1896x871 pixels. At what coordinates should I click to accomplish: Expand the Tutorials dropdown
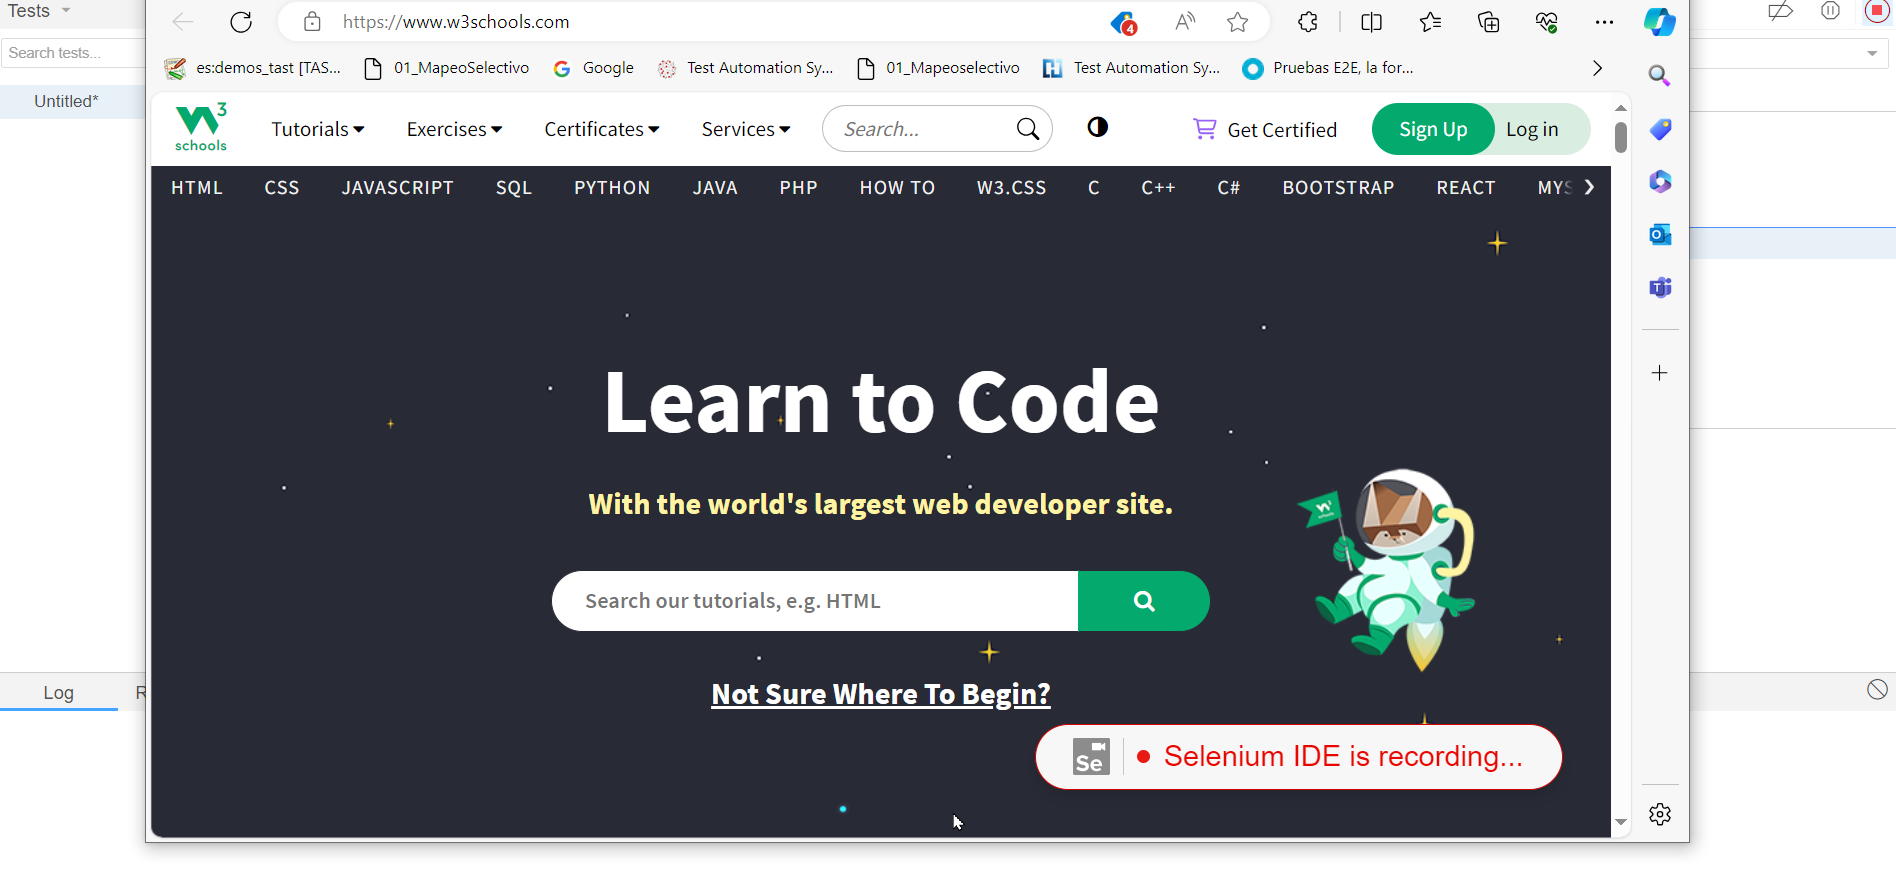click(x=318, y=129)
